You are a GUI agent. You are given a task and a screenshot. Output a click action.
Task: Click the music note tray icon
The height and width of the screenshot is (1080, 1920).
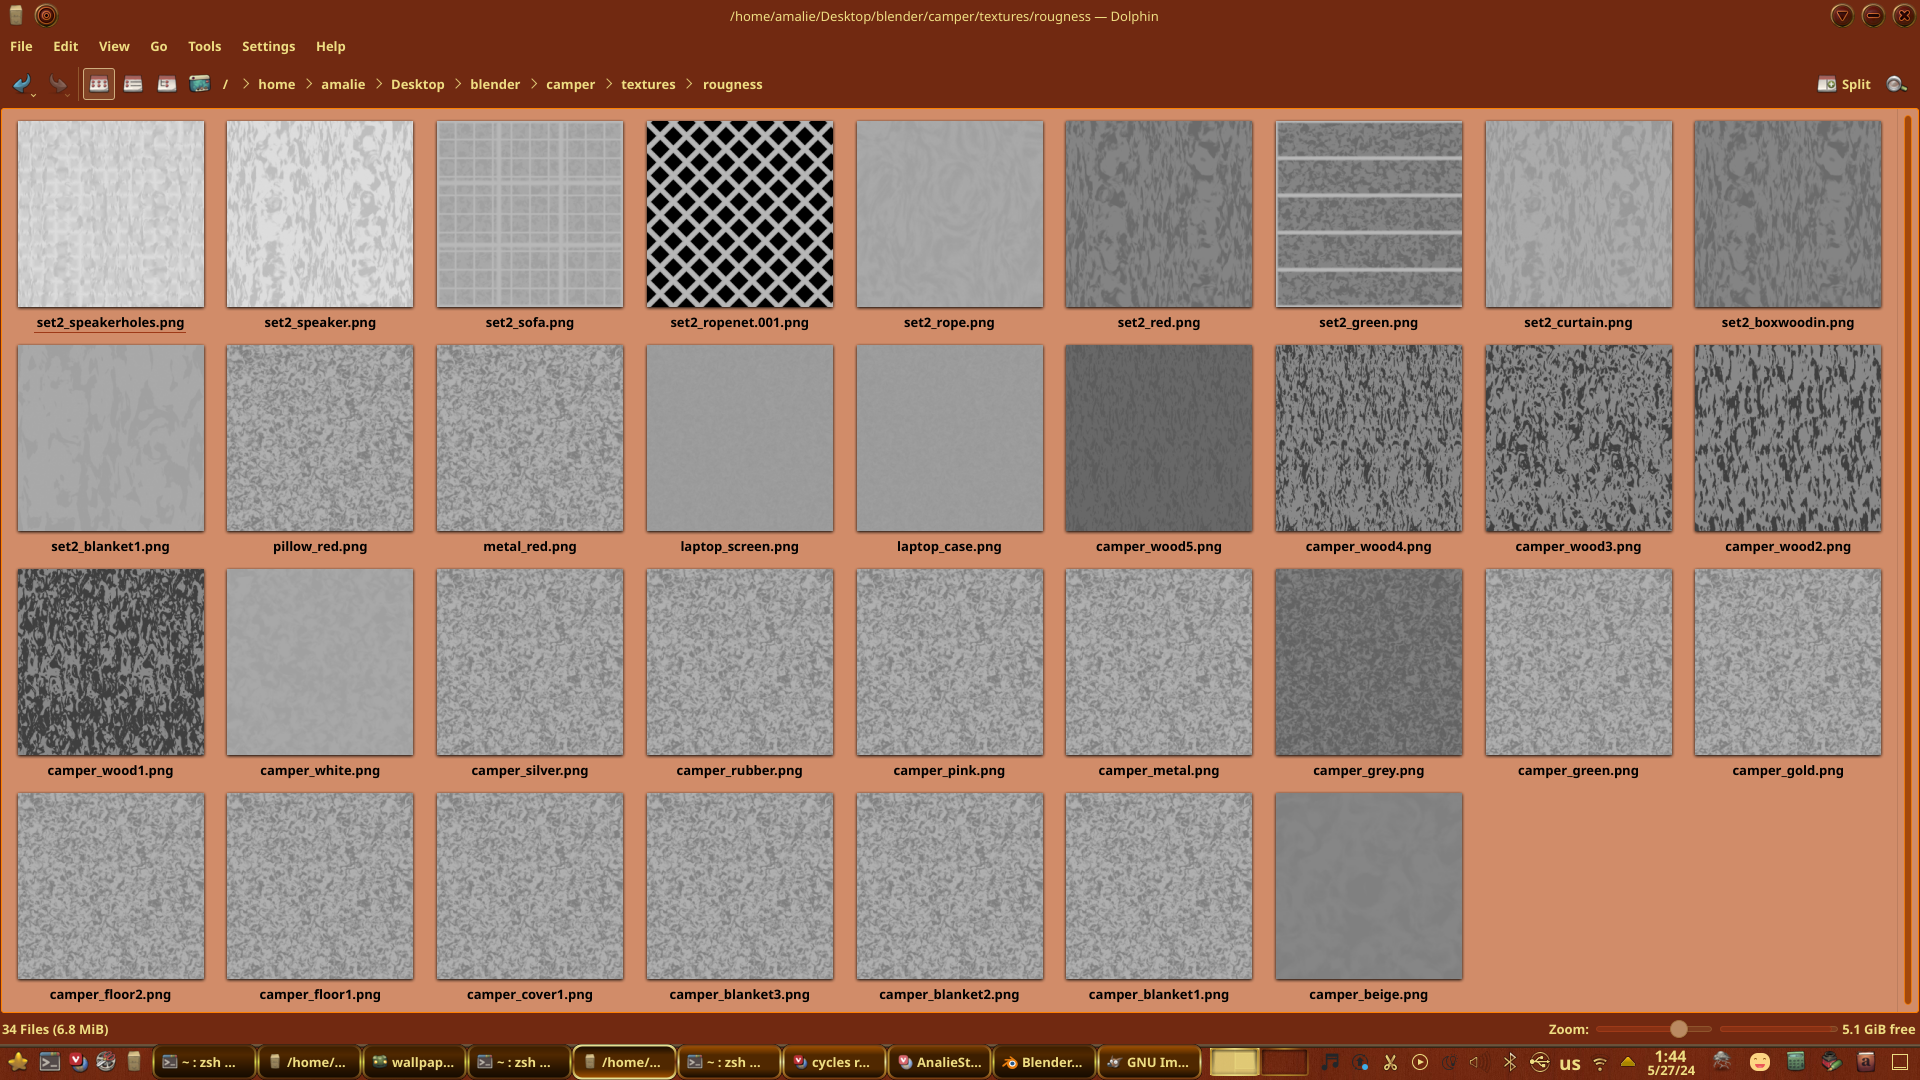tap(1329, 1062)
